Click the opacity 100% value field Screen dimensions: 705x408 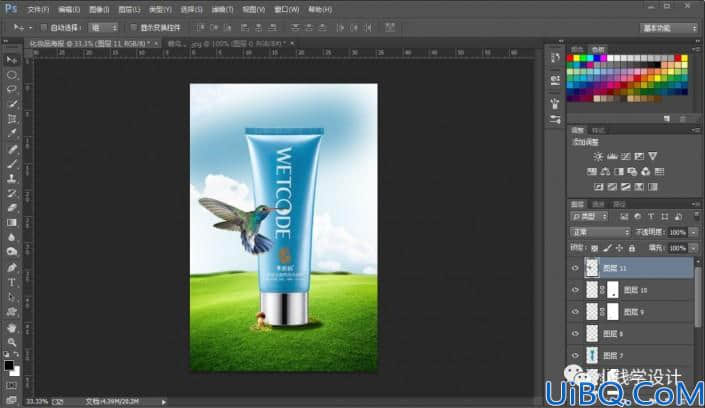(678, 233)
